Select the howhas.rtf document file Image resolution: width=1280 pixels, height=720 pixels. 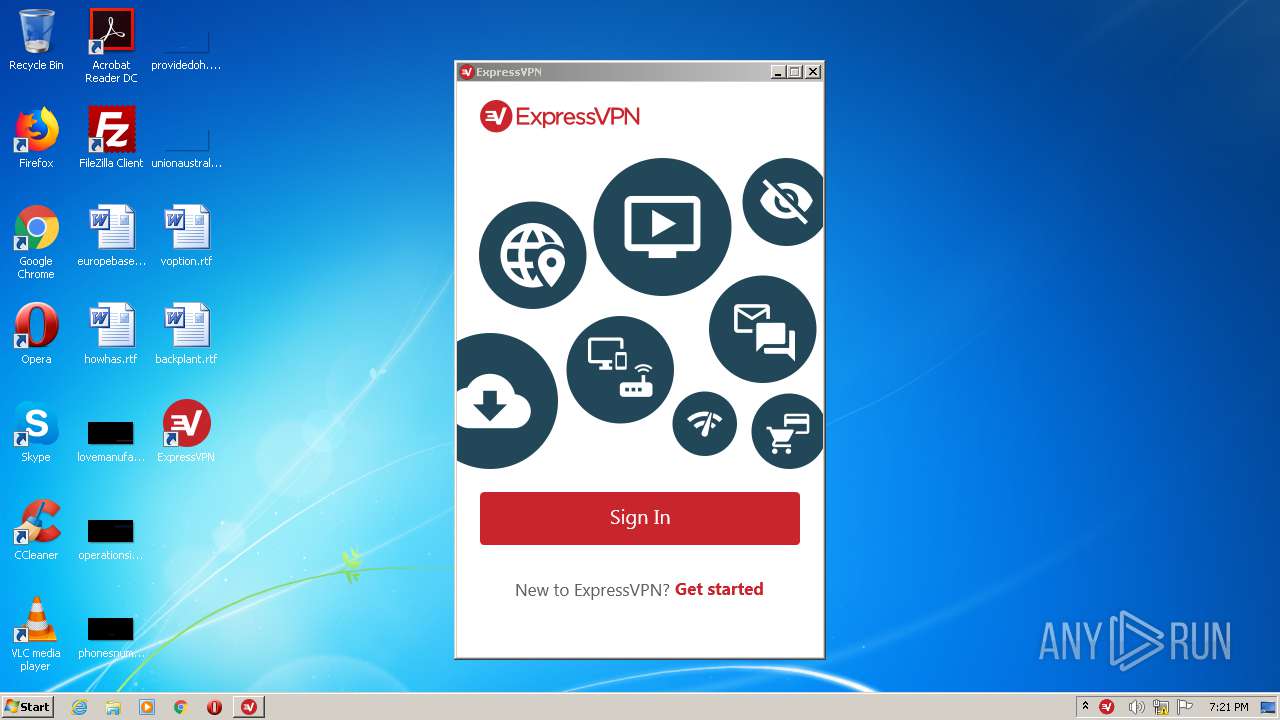click(x=111, y=334)
